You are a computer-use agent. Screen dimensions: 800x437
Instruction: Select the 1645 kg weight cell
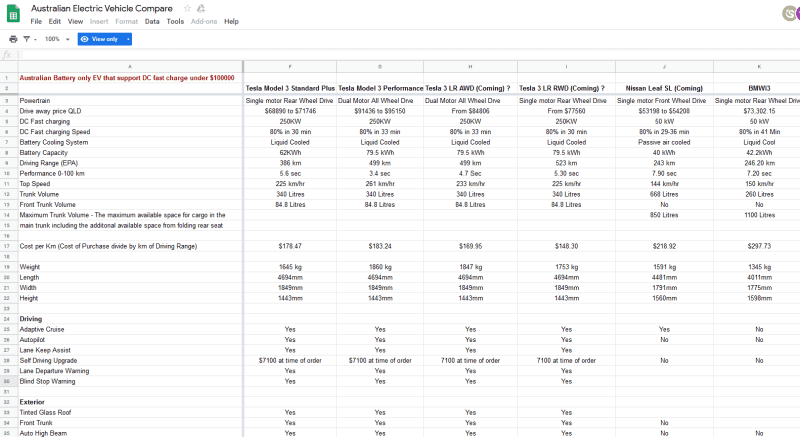coord(290,267)
